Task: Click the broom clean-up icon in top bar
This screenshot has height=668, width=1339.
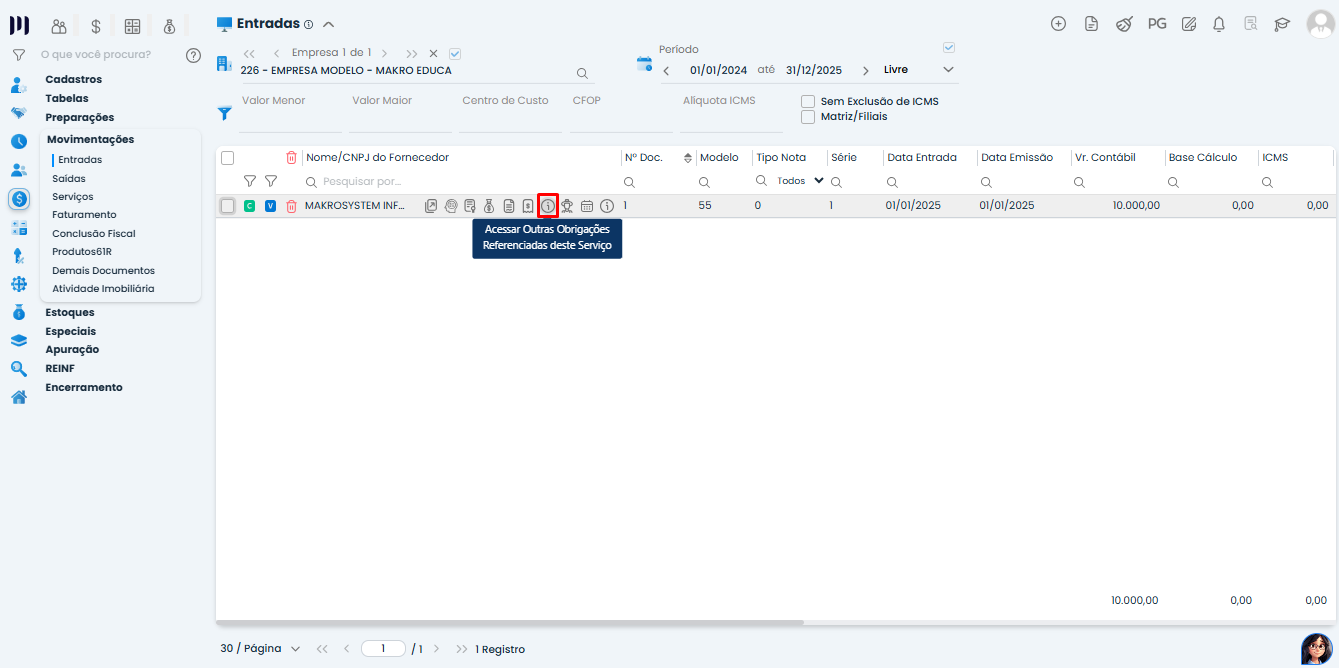Action: (1124, 24)
